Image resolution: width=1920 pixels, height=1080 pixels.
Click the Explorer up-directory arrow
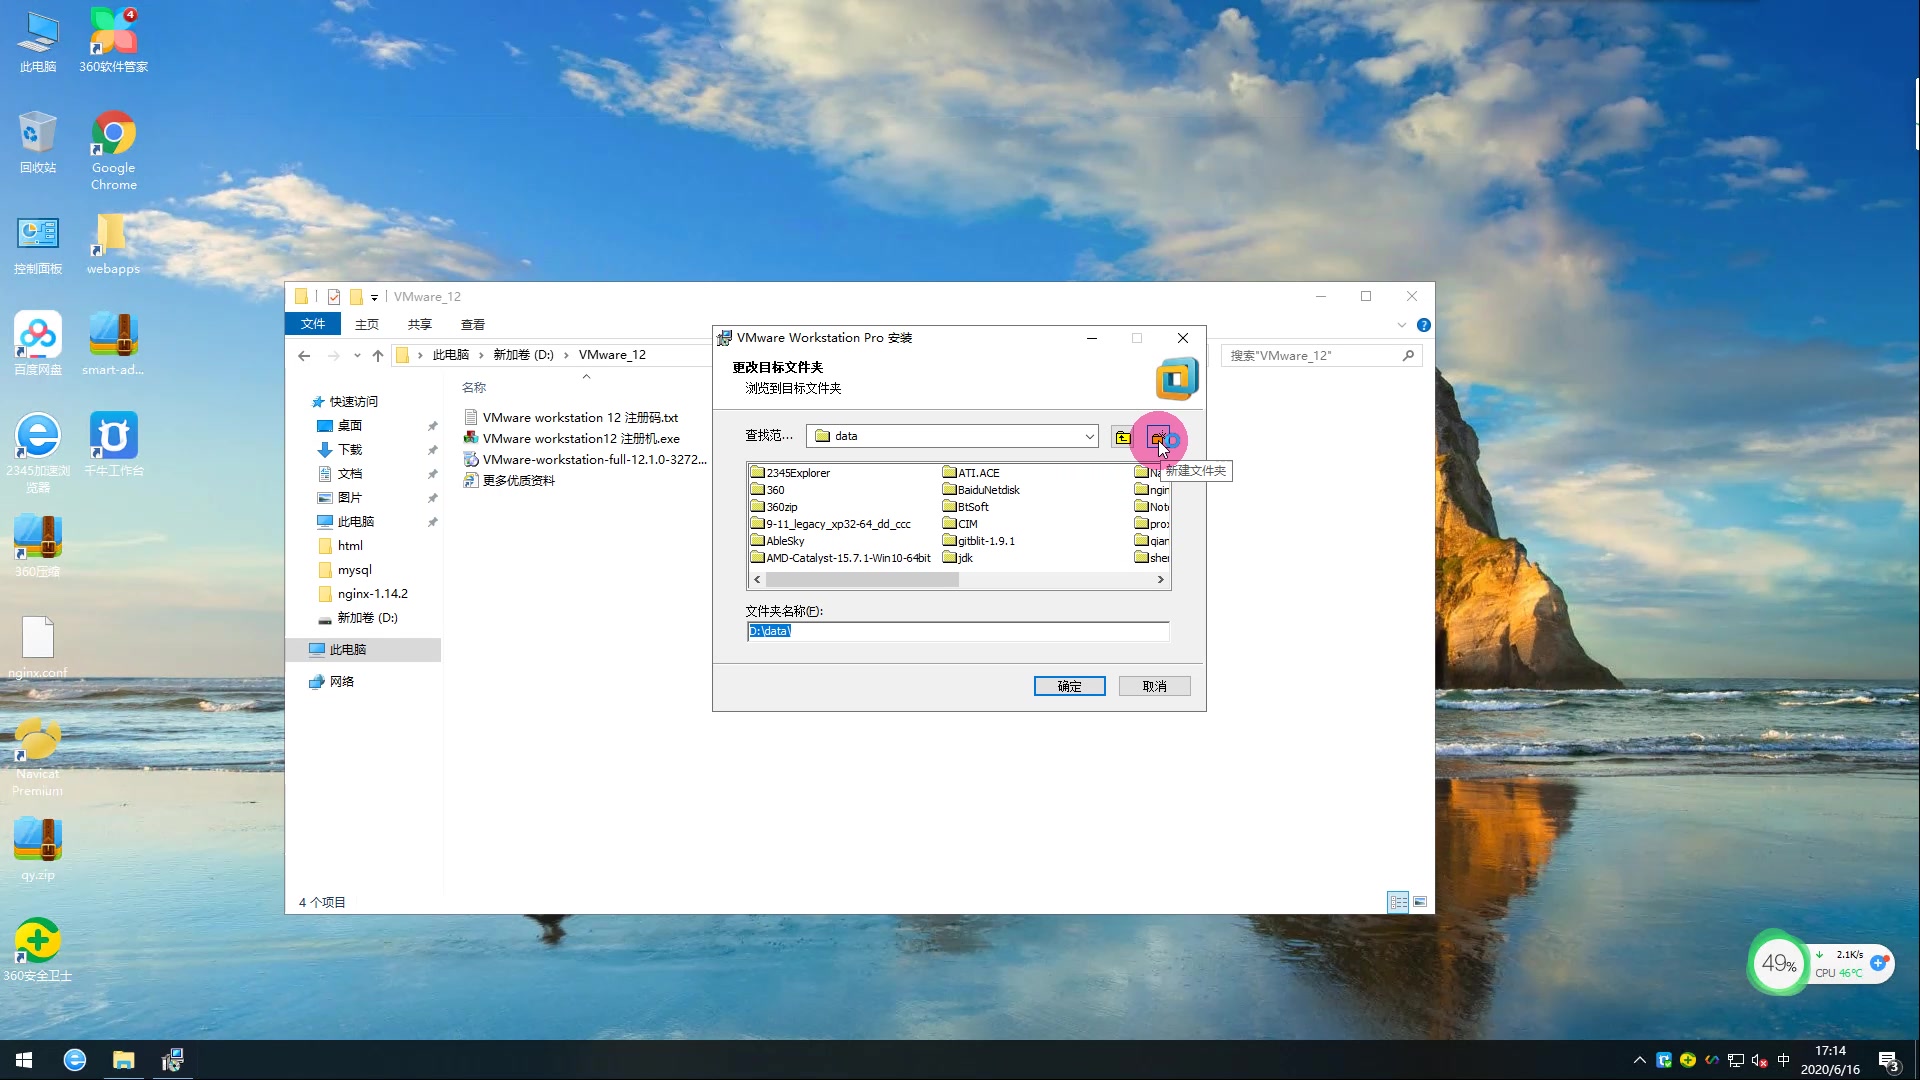377,356
